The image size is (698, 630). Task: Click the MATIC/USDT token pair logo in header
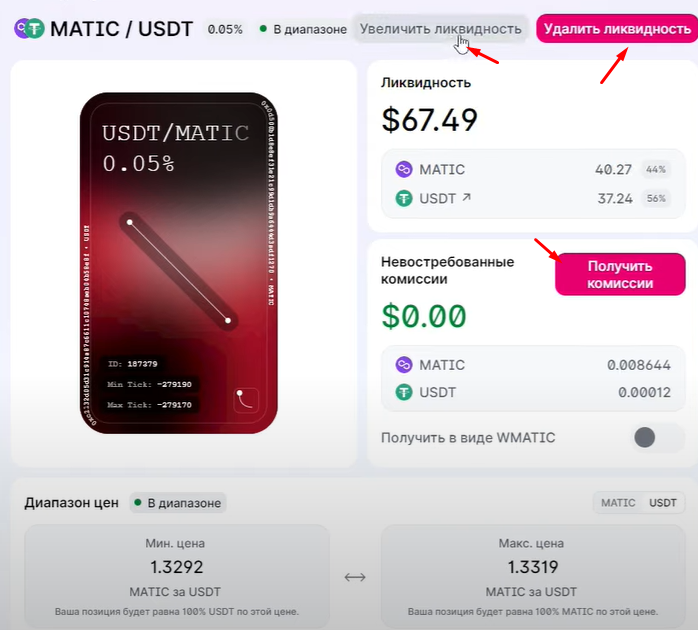[x=29, y=28]
